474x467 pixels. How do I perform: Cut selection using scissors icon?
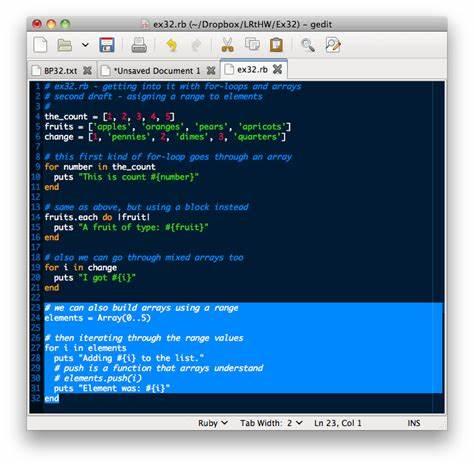pyautogui.click(x=228, y=45)
